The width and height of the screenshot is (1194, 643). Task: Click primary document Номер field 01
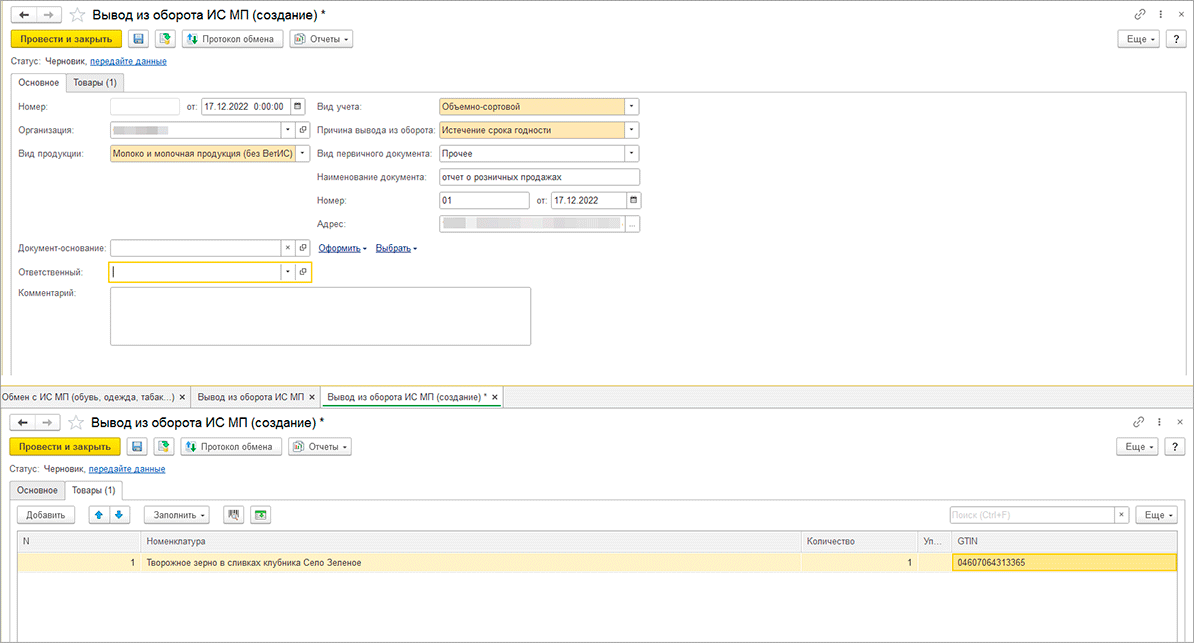[484, 200]
